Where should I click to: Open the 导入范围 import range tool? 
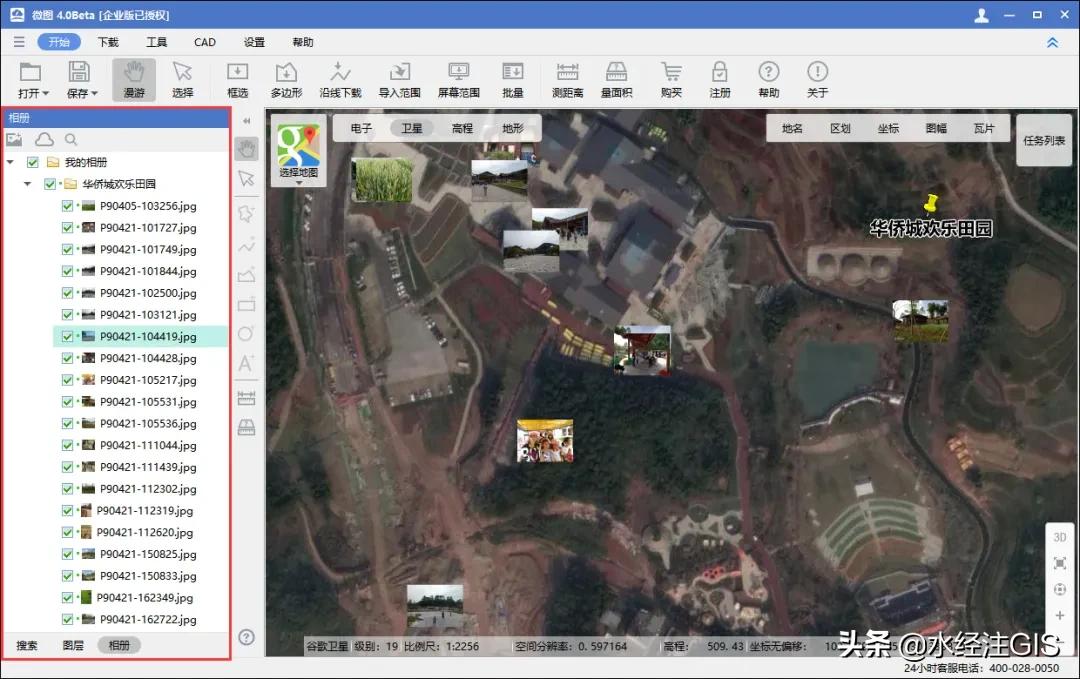(399, 79)
